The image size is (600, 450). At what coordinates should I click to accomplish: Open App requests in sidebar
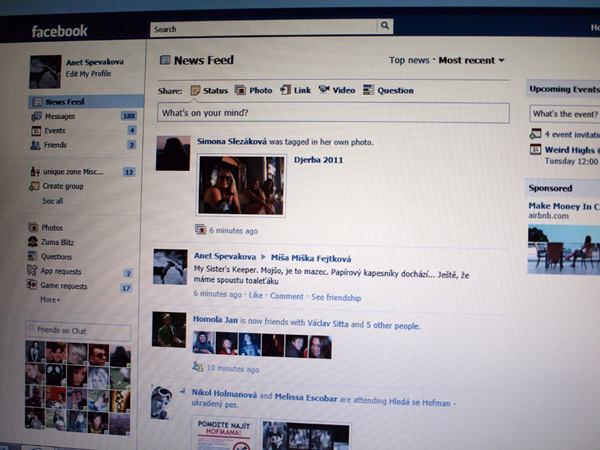[x=61, y=272]
